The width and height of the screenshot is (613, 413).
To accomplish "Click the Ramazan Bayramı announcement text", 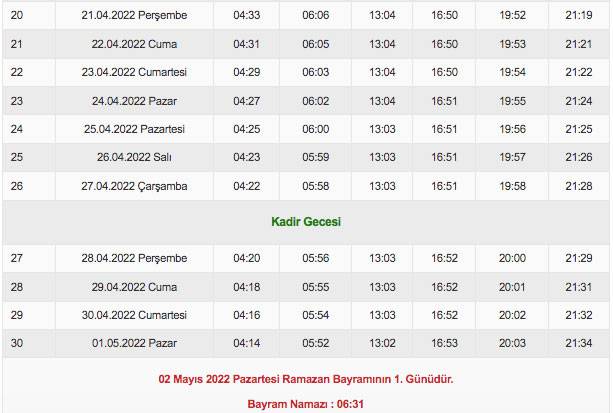I will [x=306, y=380].
